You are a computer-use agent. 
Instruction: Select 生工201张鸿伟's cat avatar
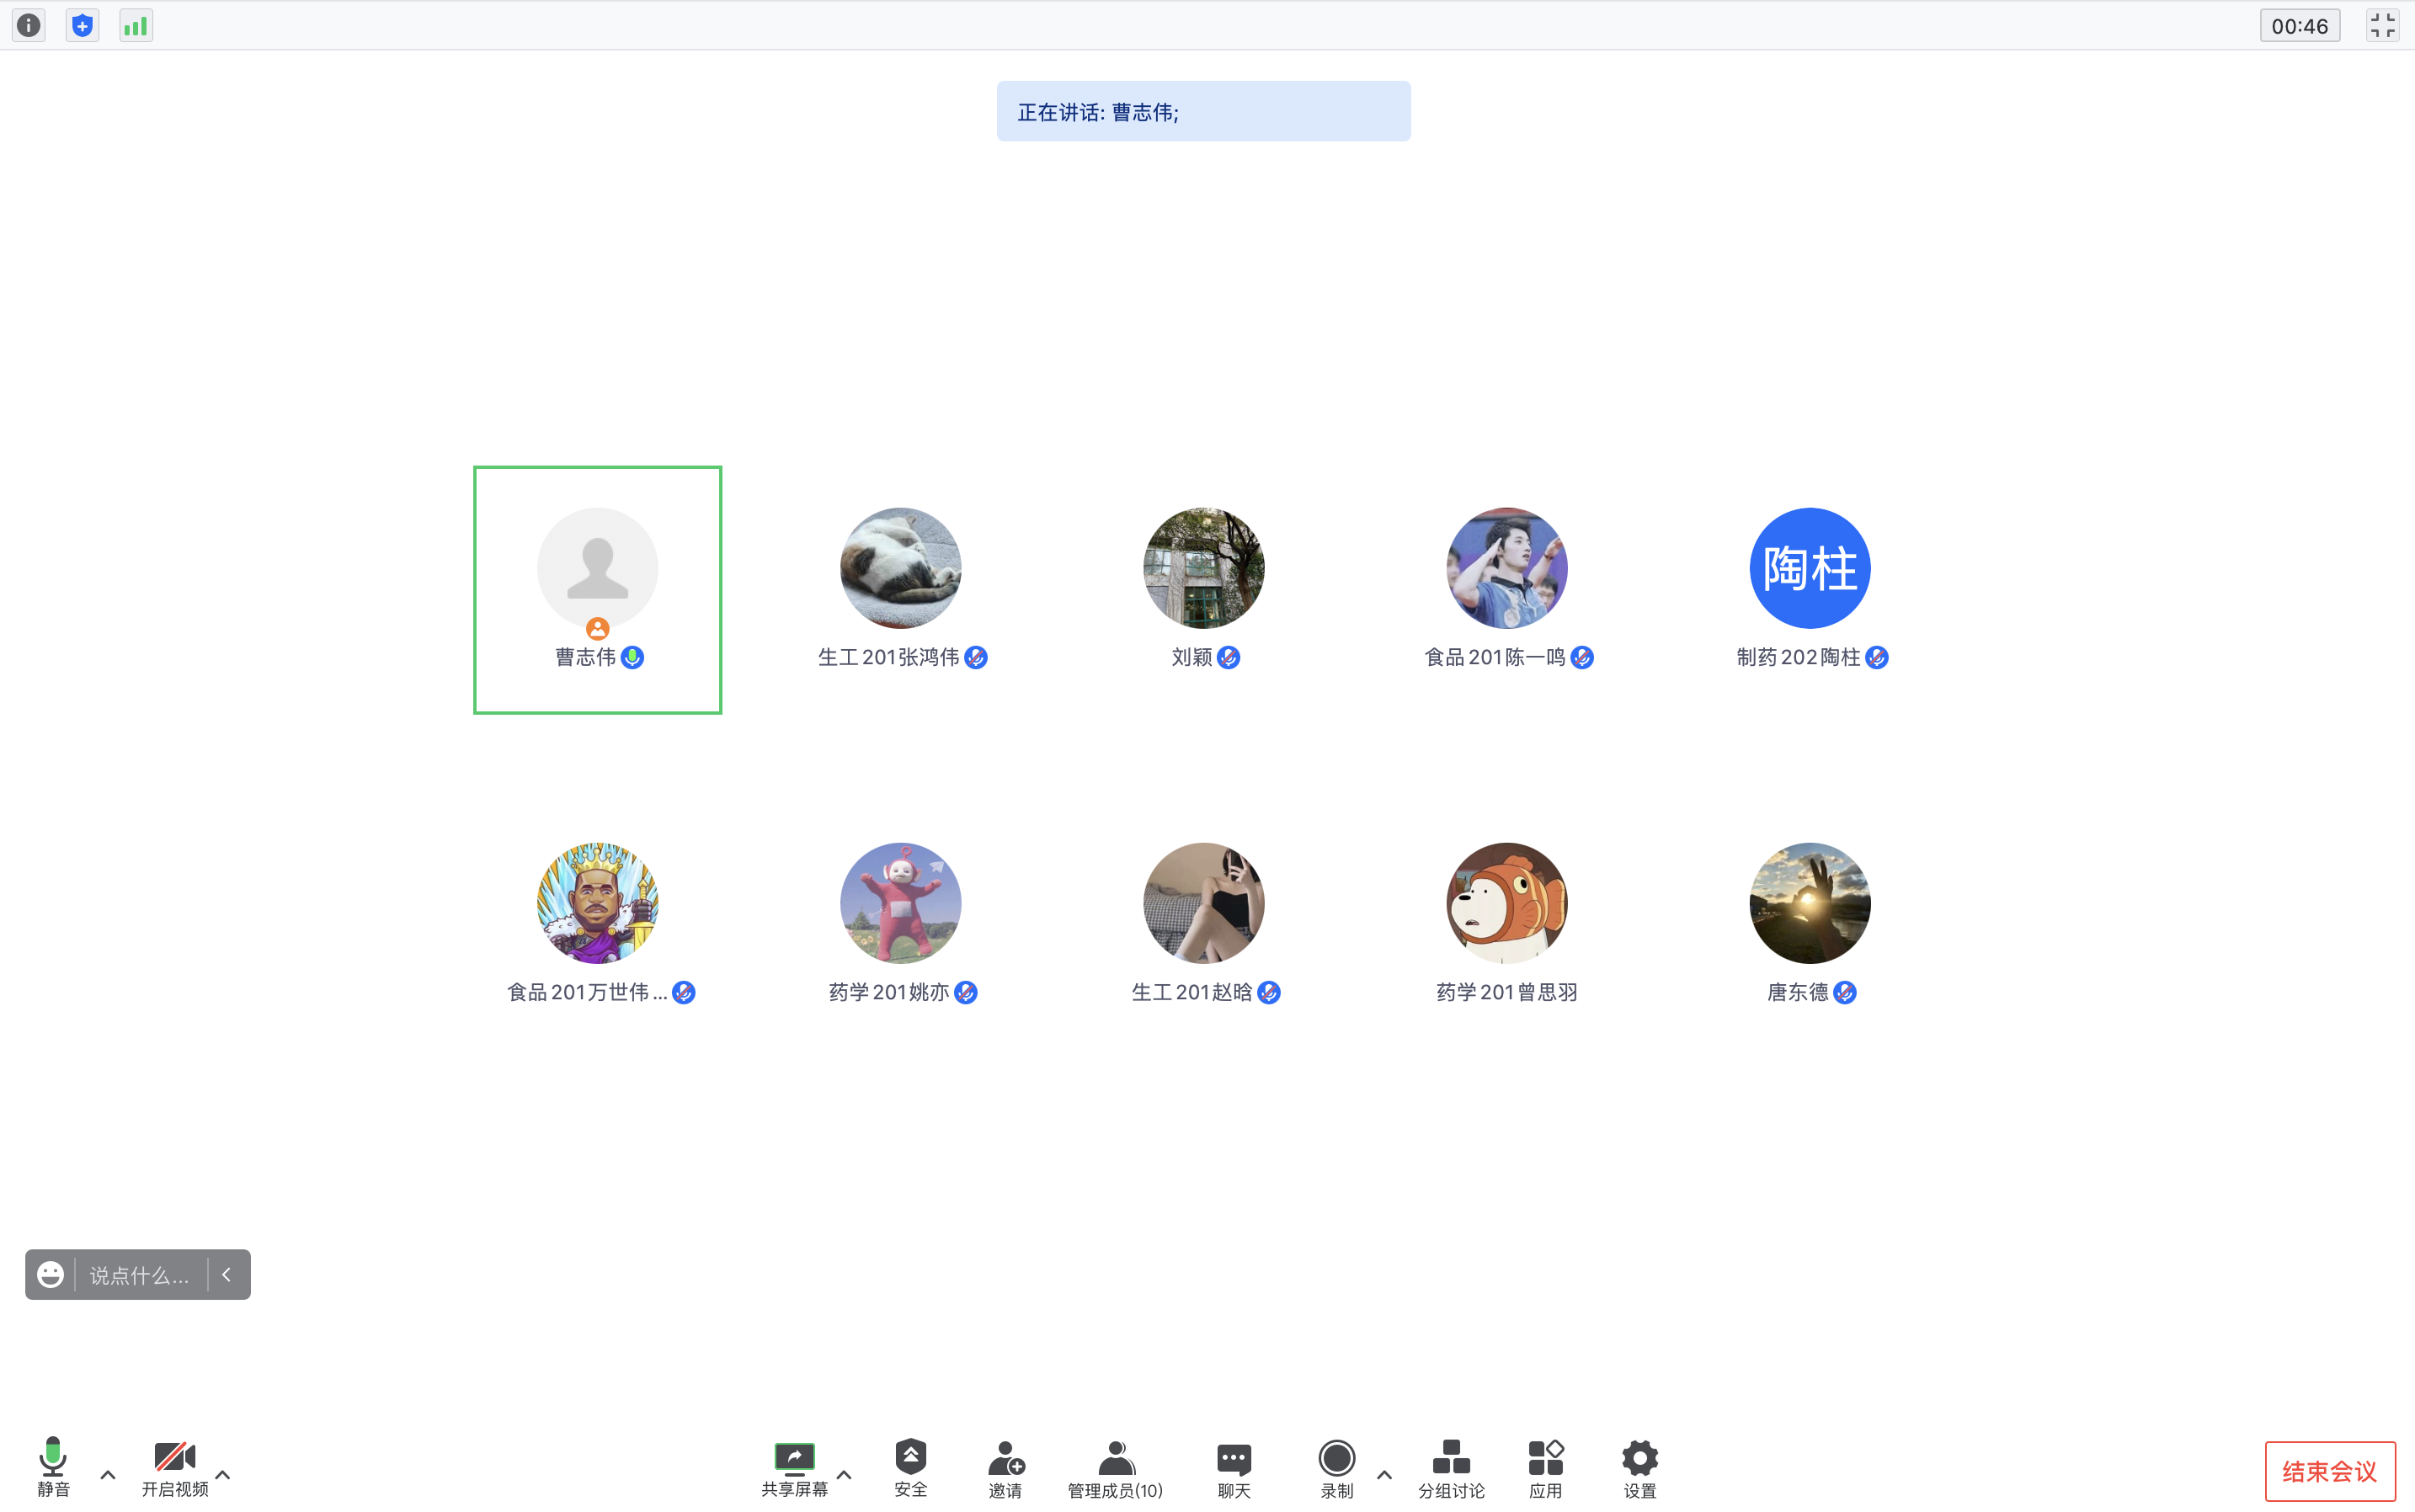tap(901, 568)
